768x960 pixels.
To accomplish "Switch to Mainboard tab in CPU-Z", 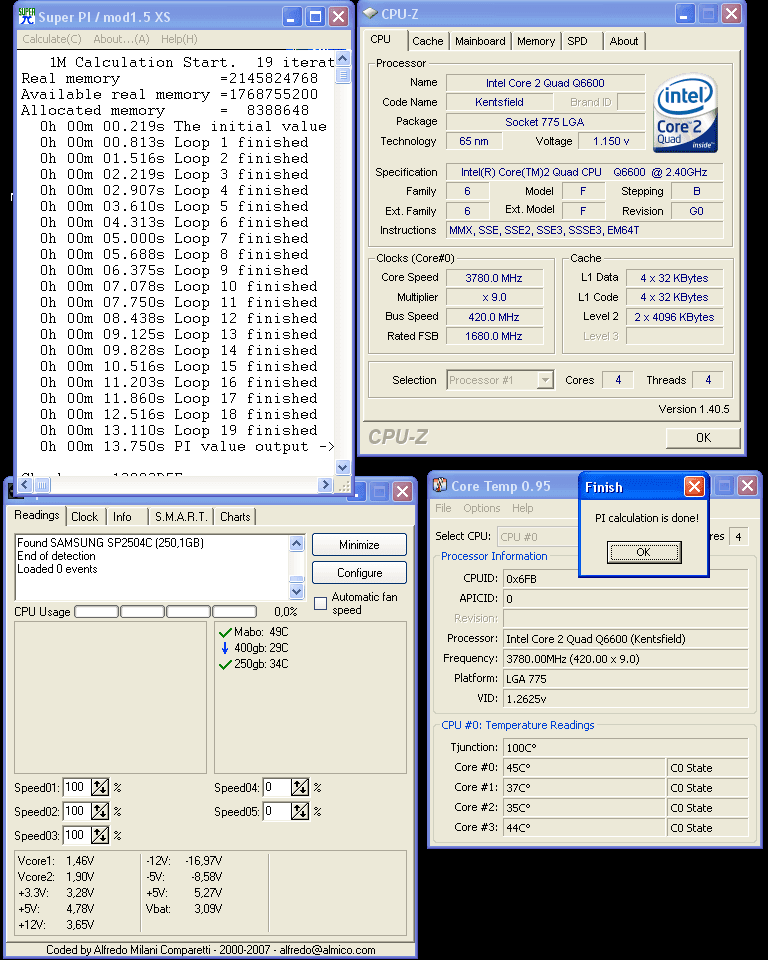I will click(480, 41).
